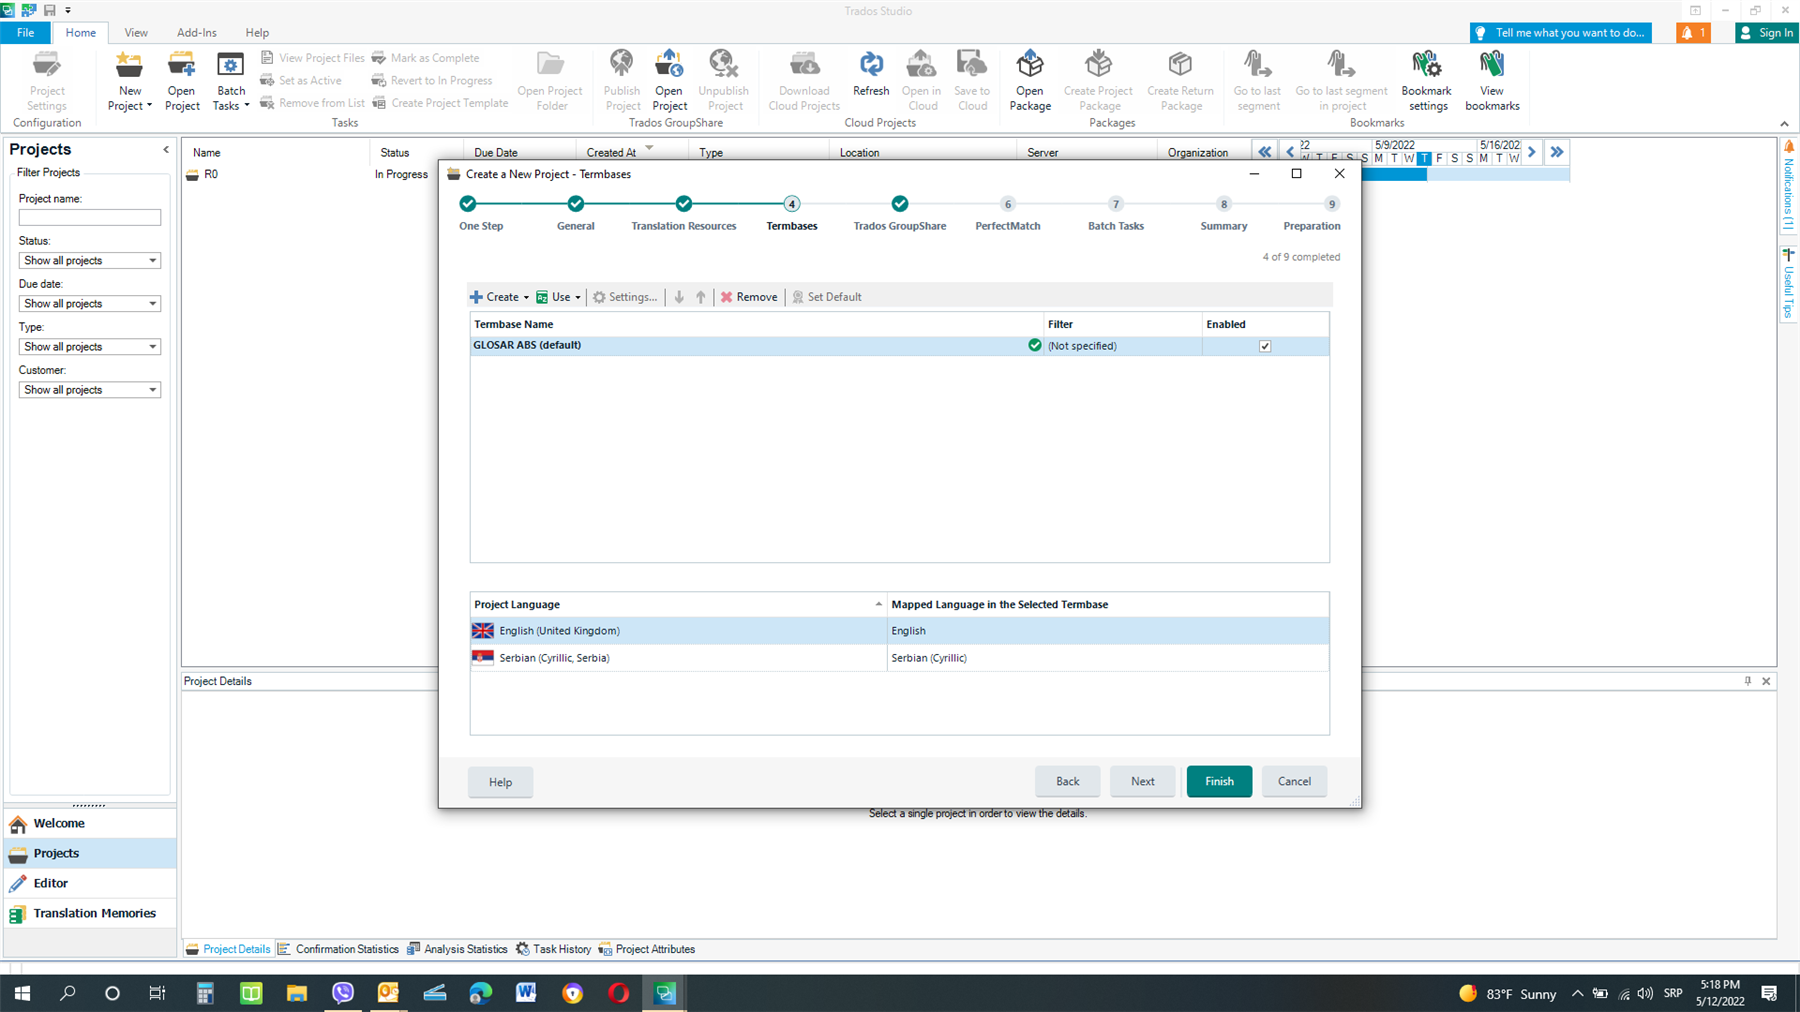1800x1012 pixels.
Task: Open the File menu
Action: tap(25, 33)
